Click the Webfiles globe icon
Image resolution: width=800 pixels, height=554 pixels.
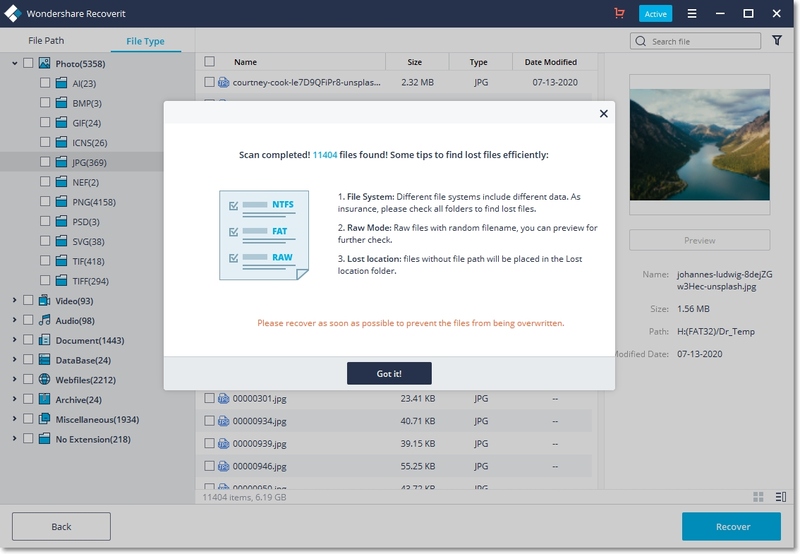point(44,379)
